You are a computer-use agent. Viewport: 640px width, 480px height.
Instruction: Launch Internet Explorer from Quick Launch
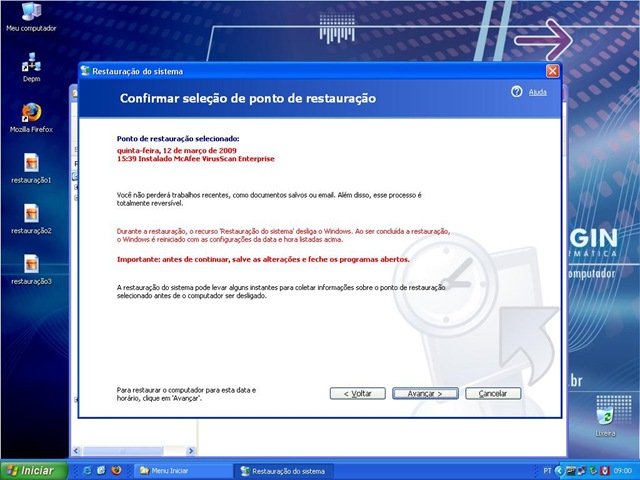click(x=87, y=471)
